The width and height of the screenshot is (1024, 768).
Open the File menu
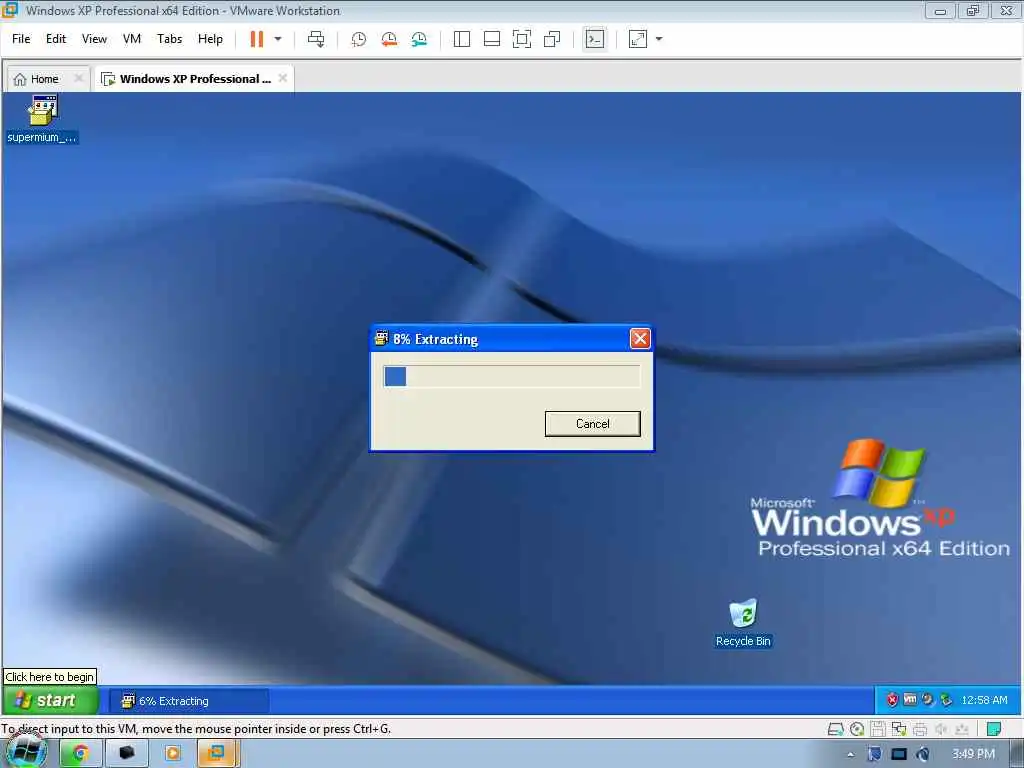tap(21, 39)
